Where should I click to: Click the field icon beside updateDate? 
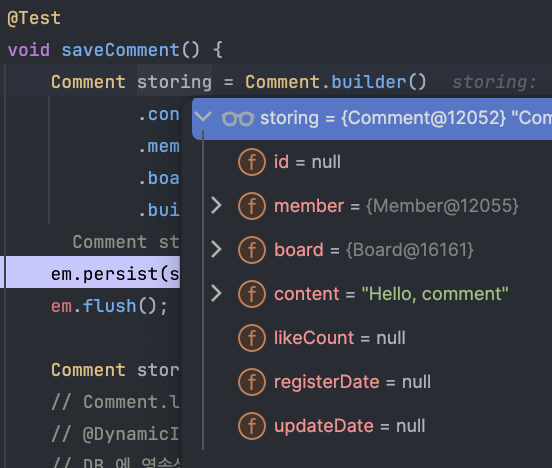[252, 426]
